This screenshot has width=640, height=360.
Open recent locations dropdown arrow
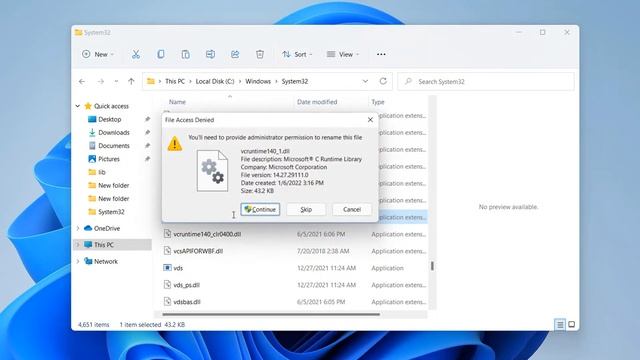click(x=116, y=82)
